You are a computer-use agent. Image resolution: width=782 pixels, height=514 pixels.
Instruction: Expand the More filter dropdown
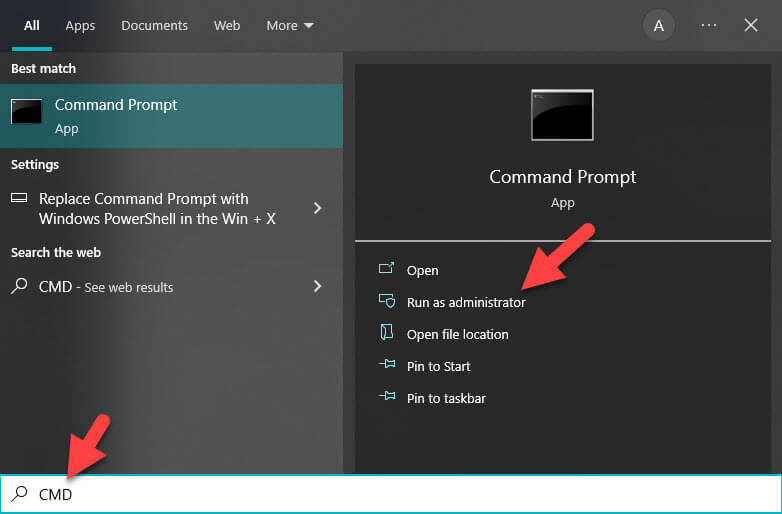pyautogui.click(x=290, y=26)
